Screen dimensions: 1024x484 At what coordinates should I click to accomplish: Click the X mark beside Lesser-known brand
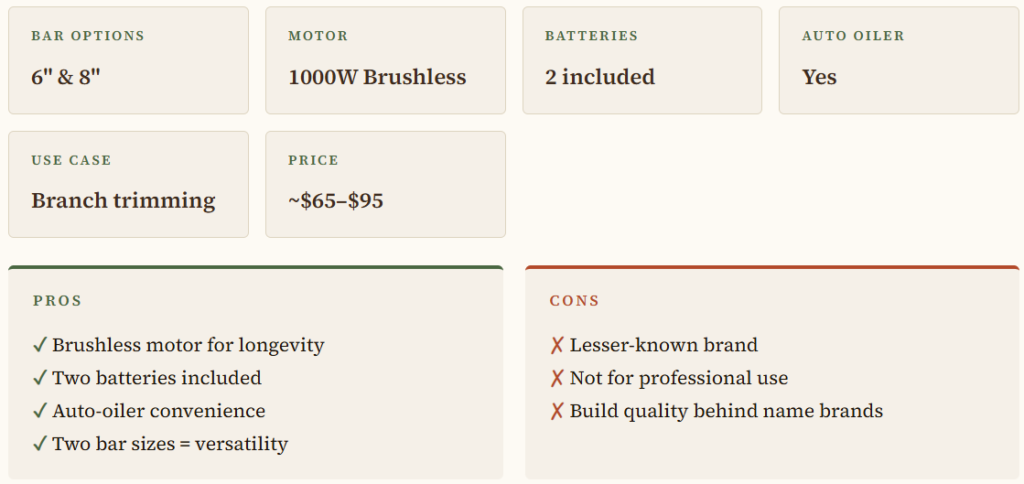[557, 346]
